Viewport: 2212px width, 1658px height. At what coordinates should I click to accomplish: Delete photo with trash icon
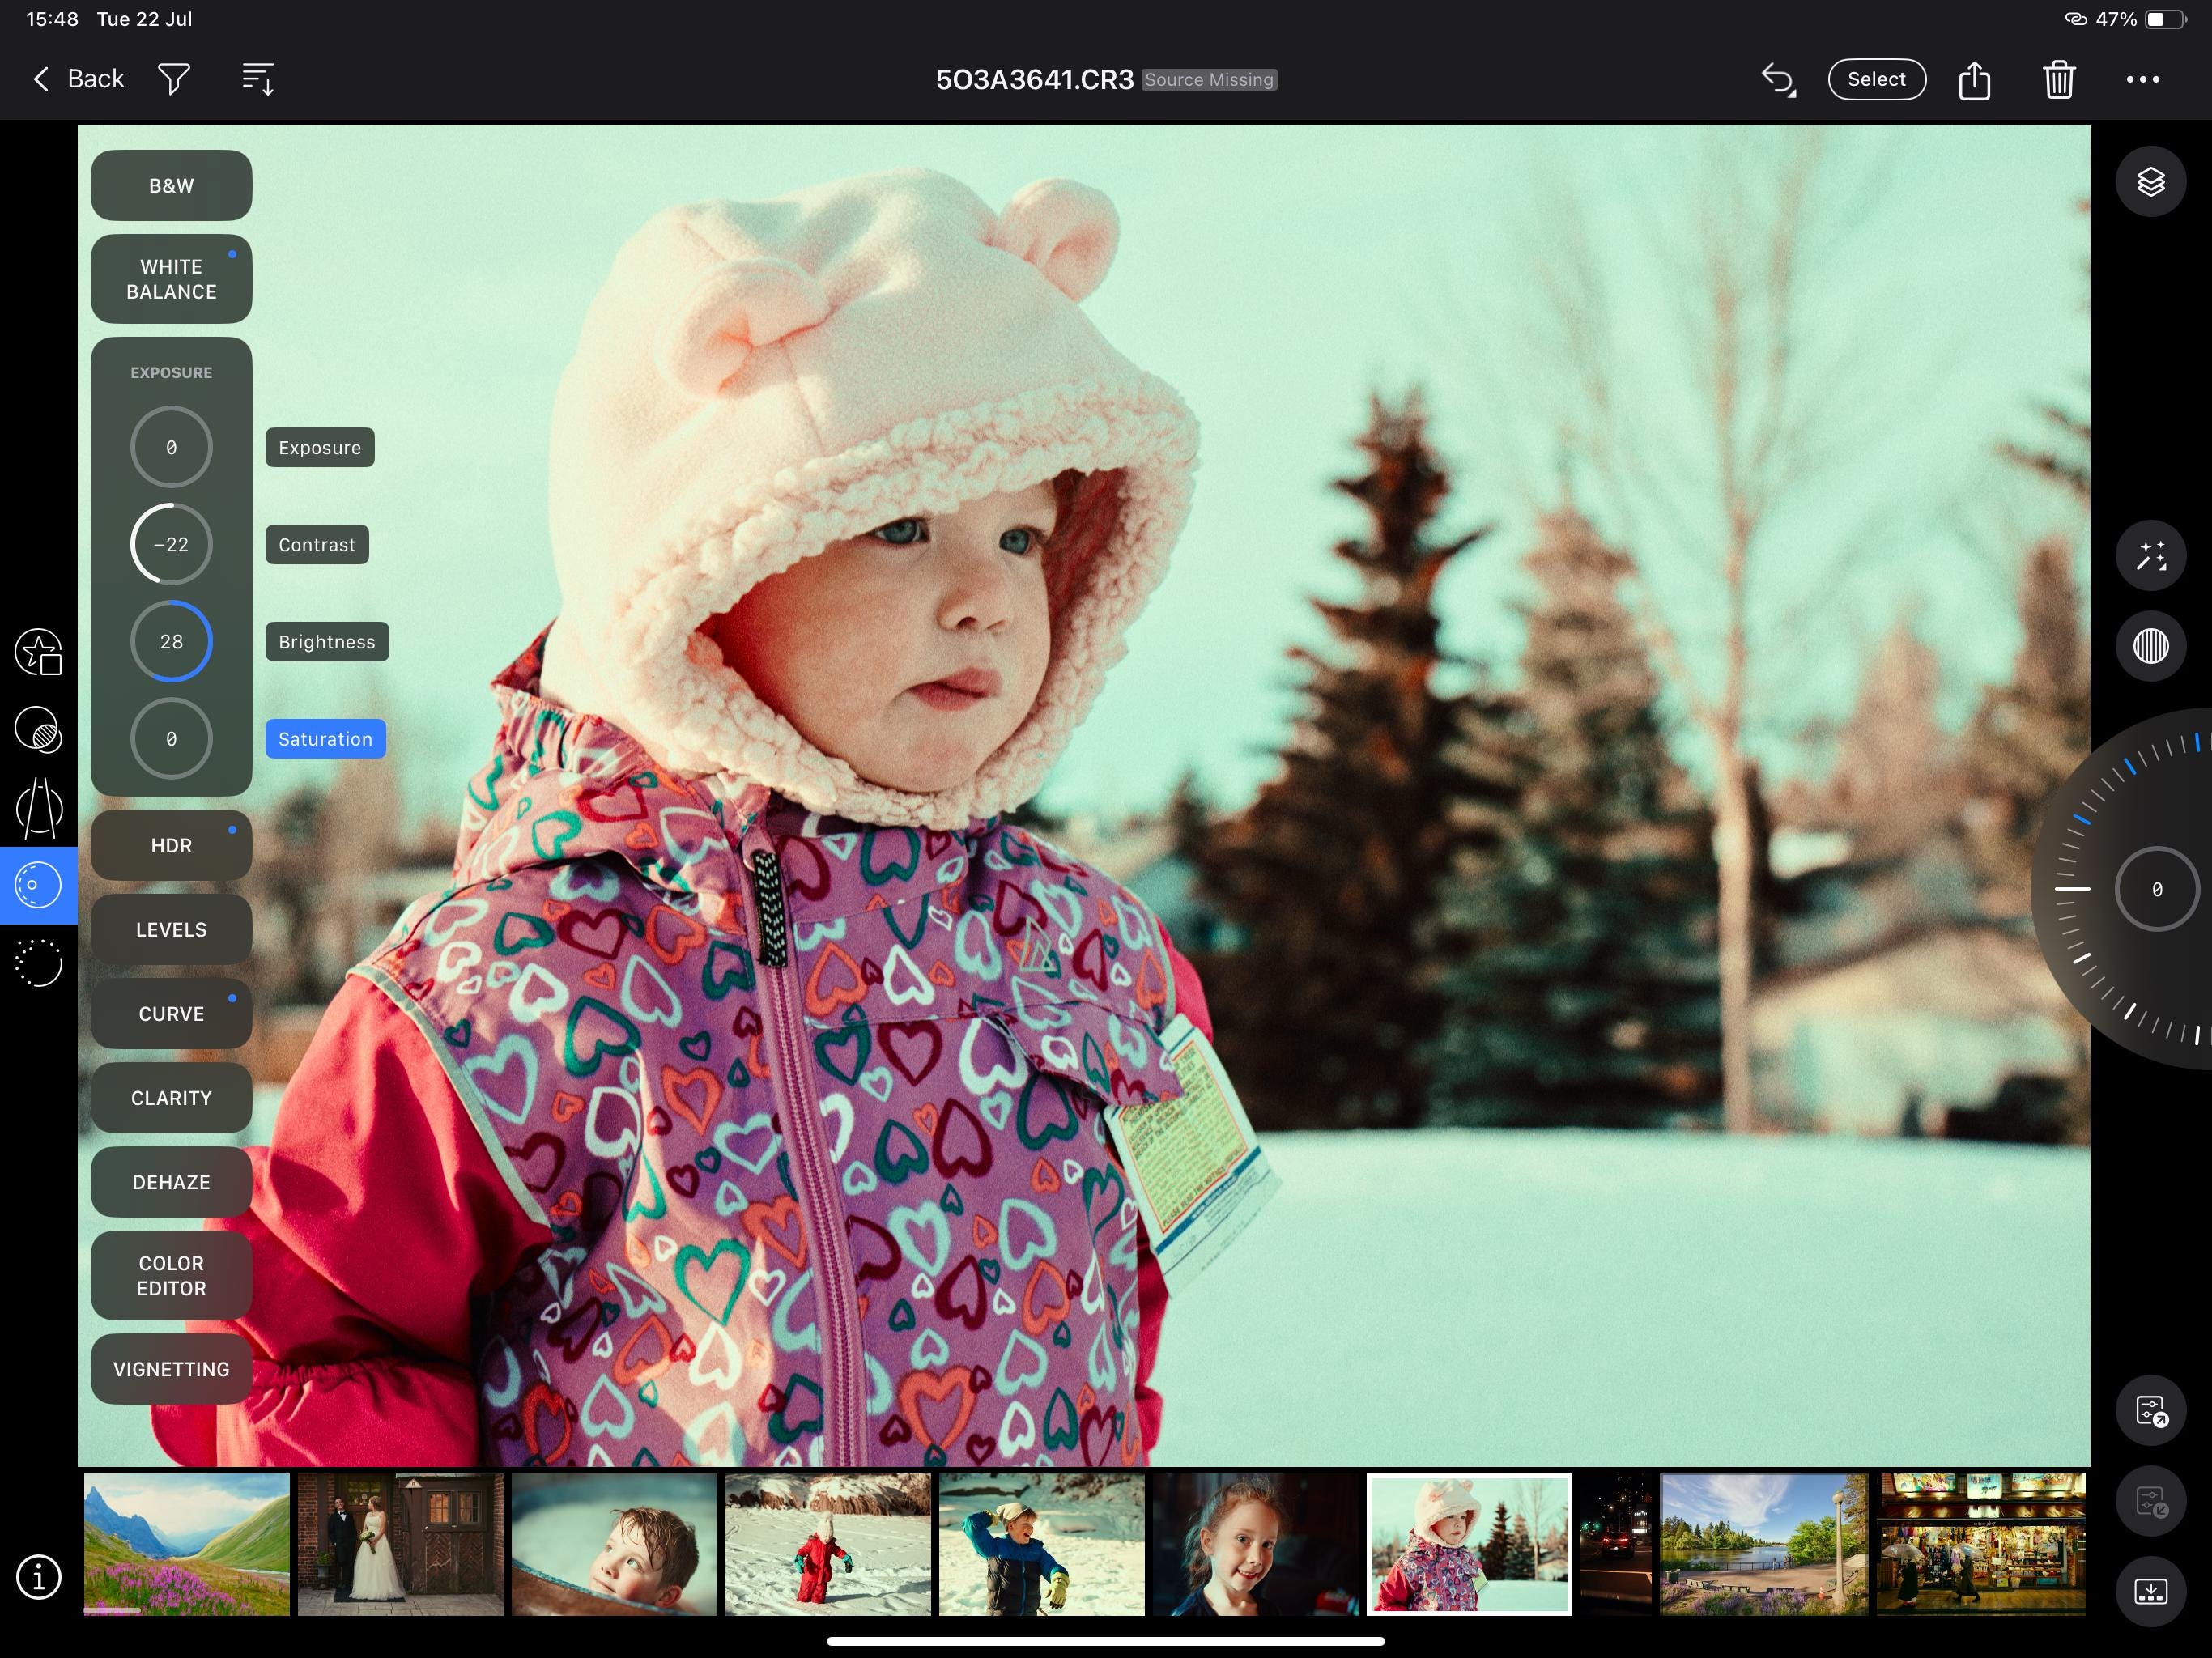click(x=2059, y=79)
